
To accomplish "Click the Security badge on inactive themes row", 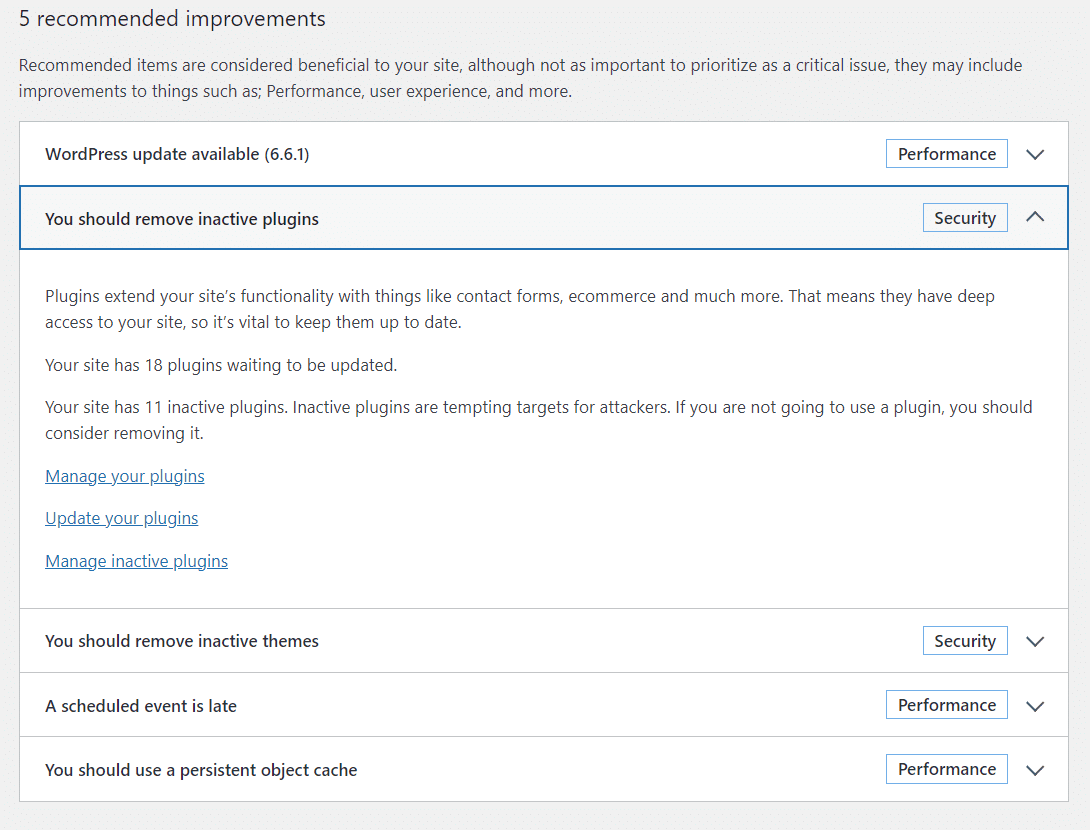I will pyautogui.click(x=965, y=640).
